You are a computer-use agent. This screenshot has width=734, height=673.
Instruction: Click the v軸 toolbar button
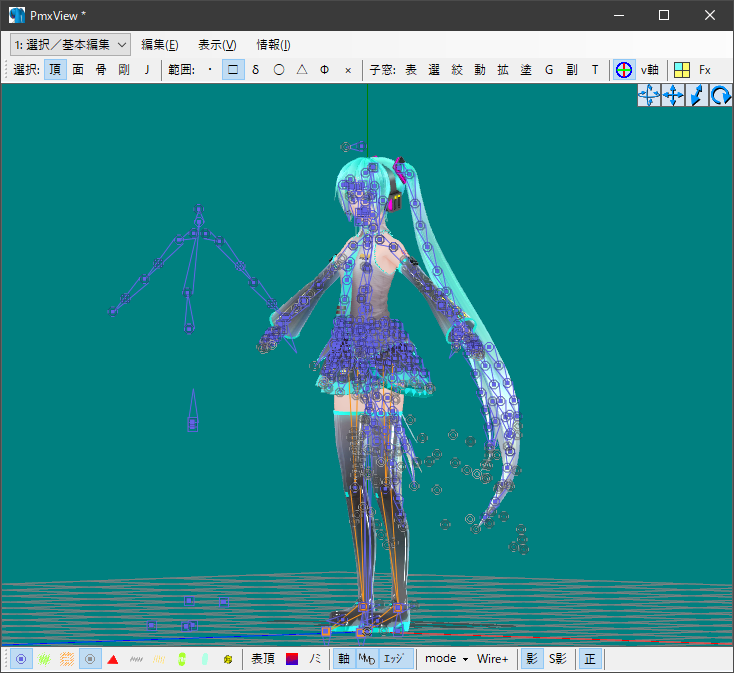click(650, 70)
